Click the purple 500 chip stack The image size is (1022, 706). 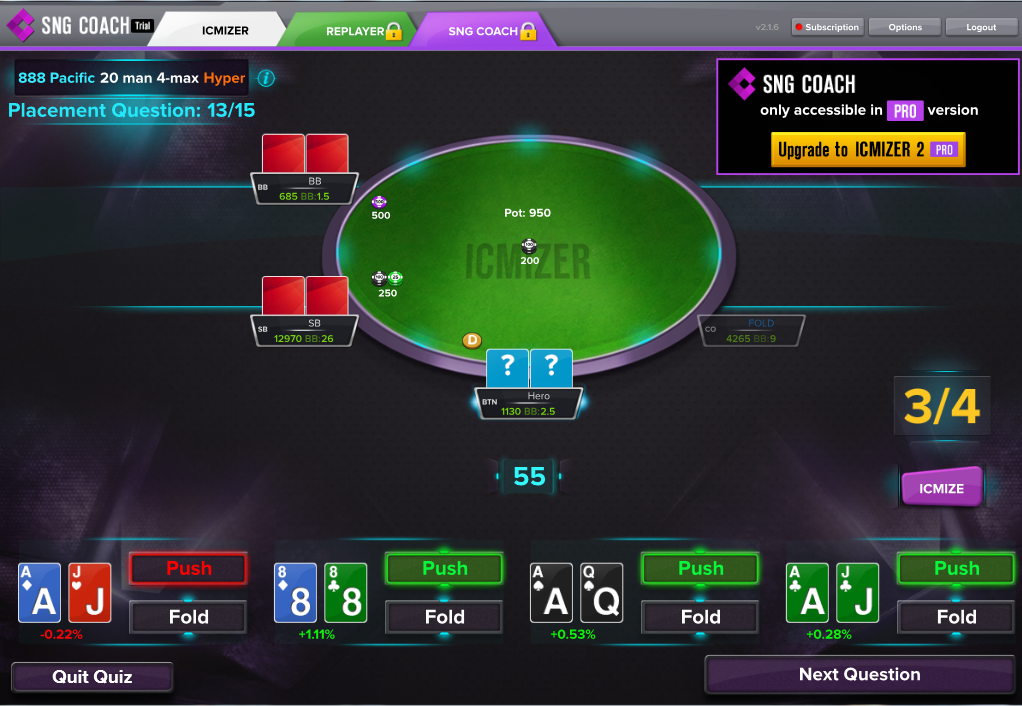379,202
